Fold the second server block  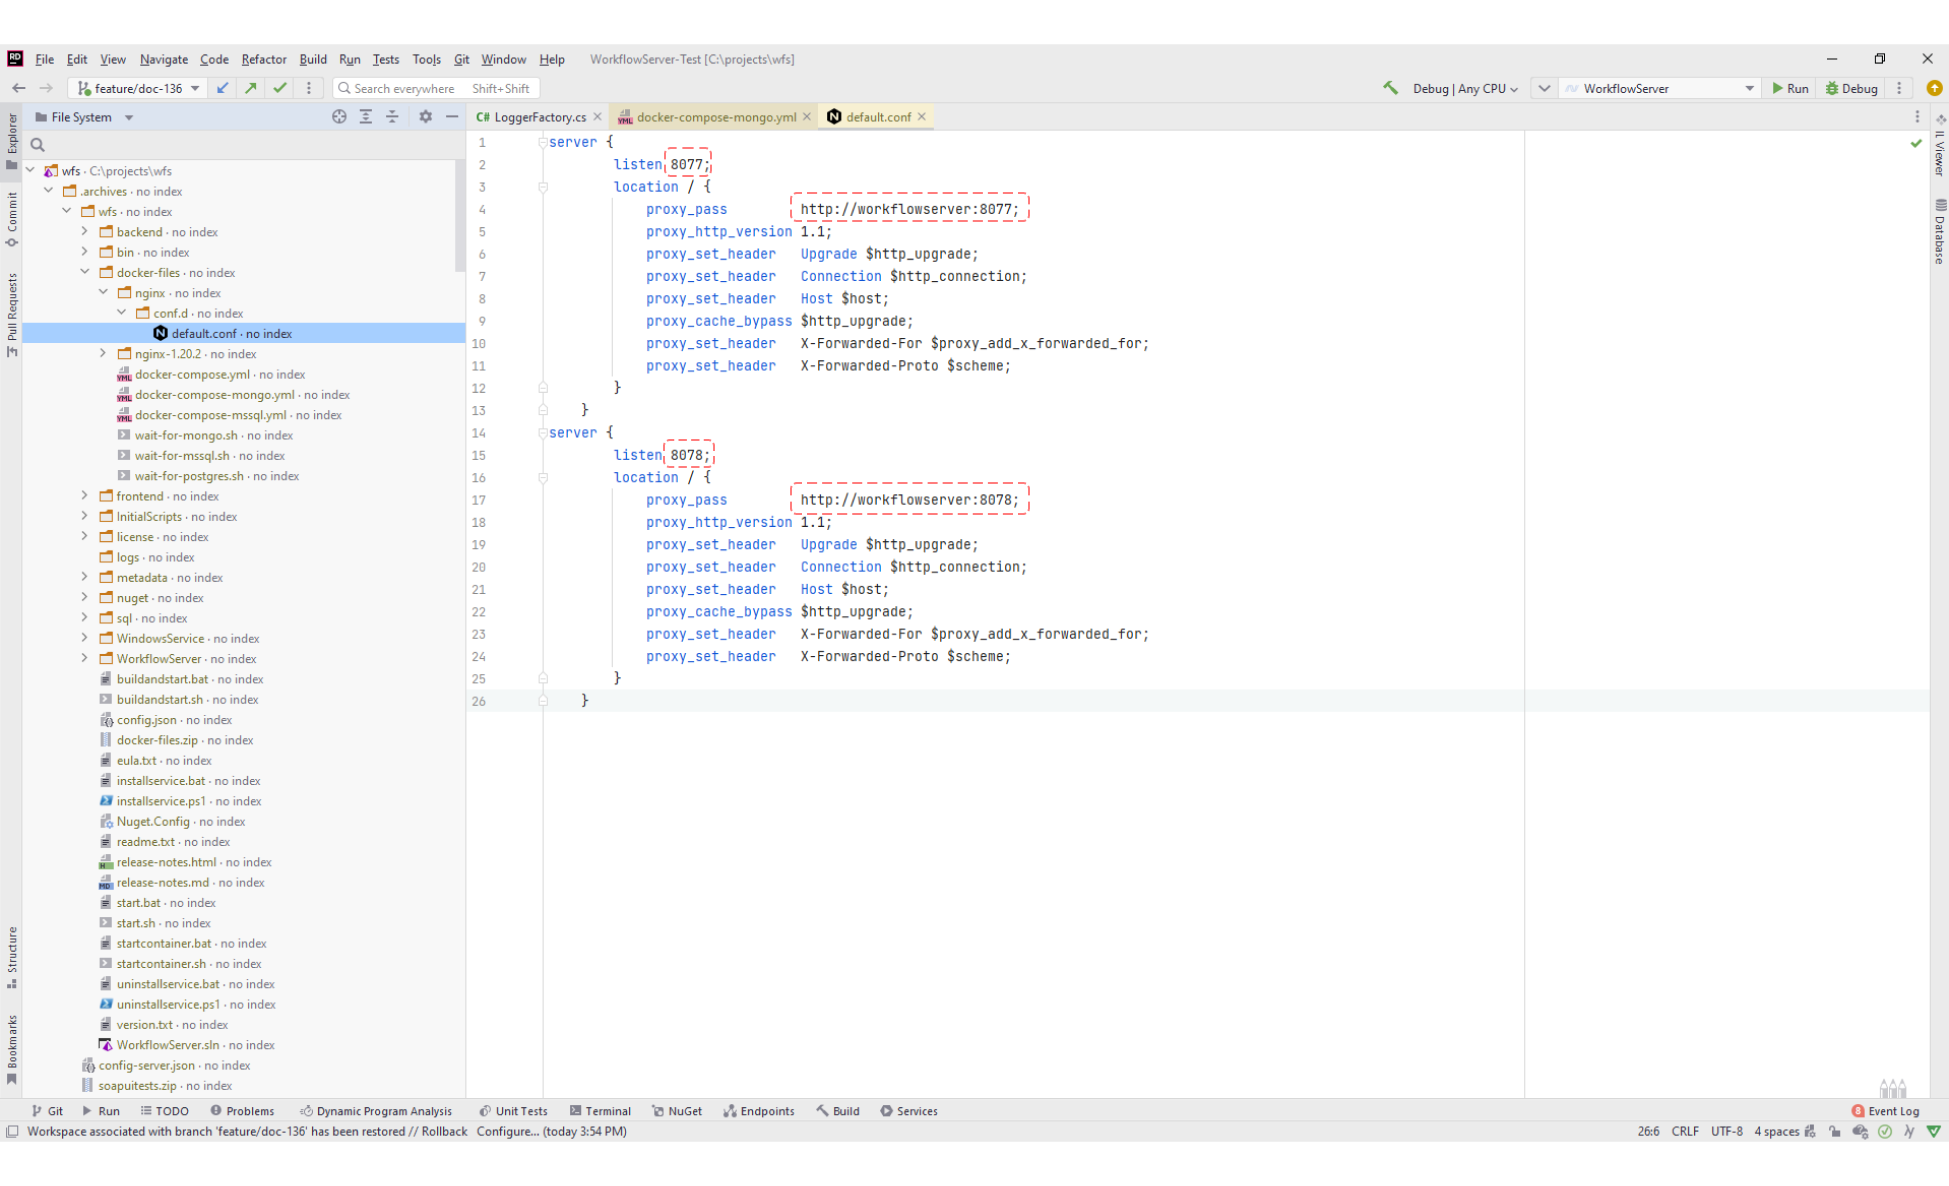click(x=542, y=433)
